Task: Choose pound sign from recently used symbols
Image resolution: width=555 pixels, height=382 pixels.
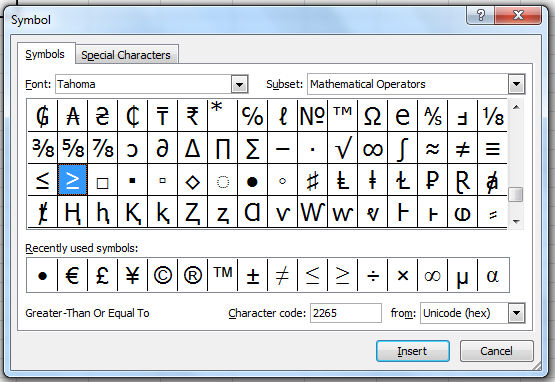Action: 103,275
